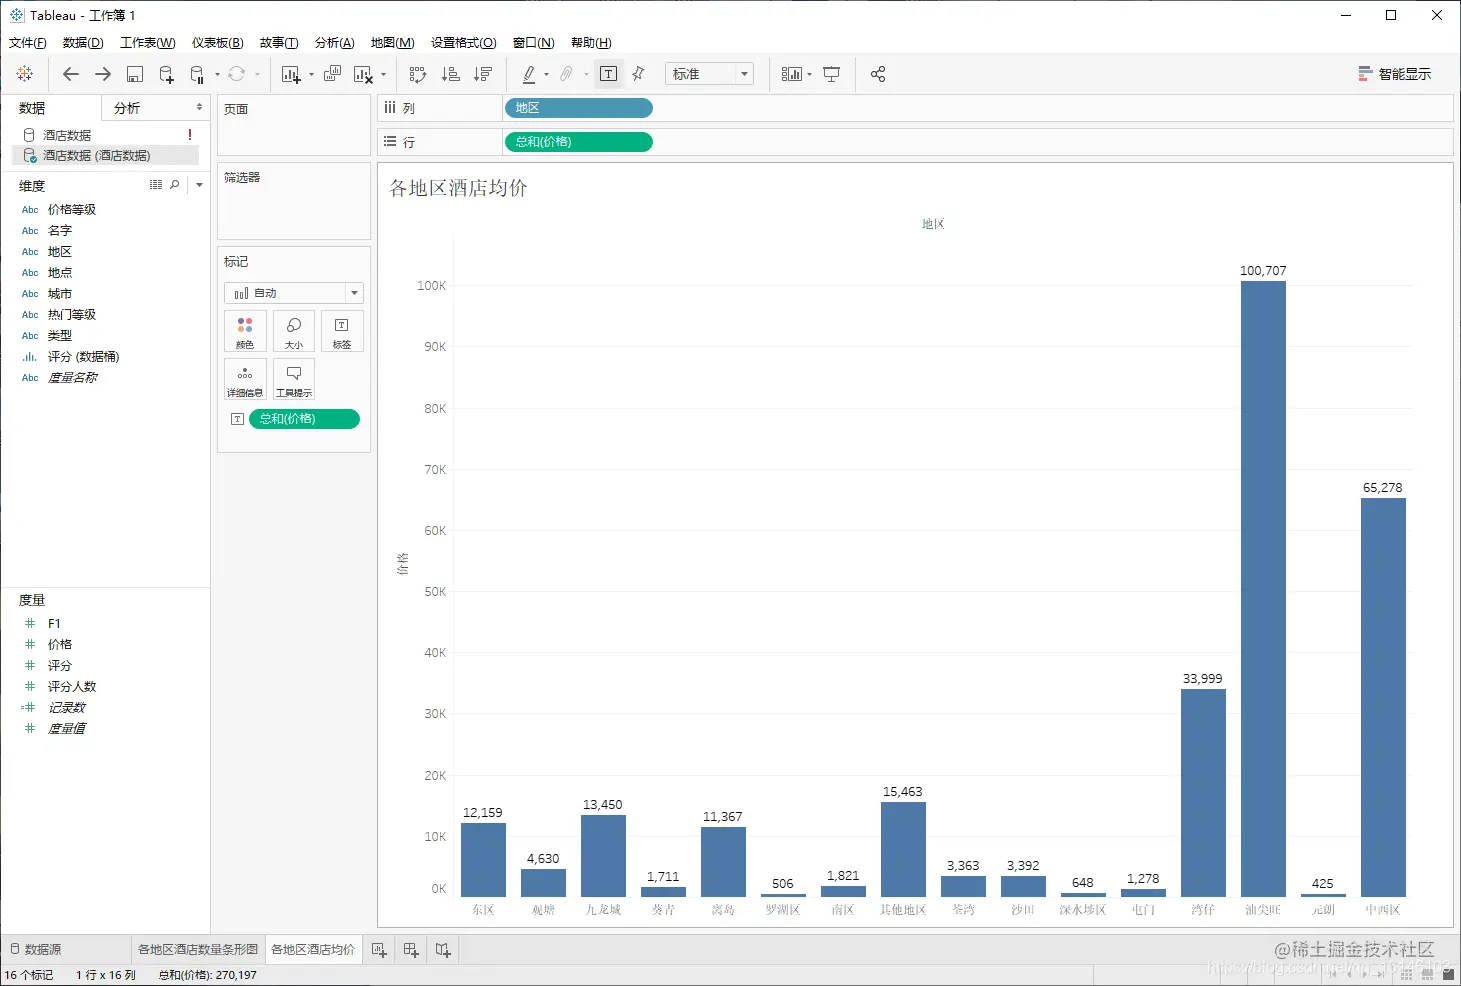Screen dimensions: 1461x986
Task: Share workbook icon
Action: (878, 74)
